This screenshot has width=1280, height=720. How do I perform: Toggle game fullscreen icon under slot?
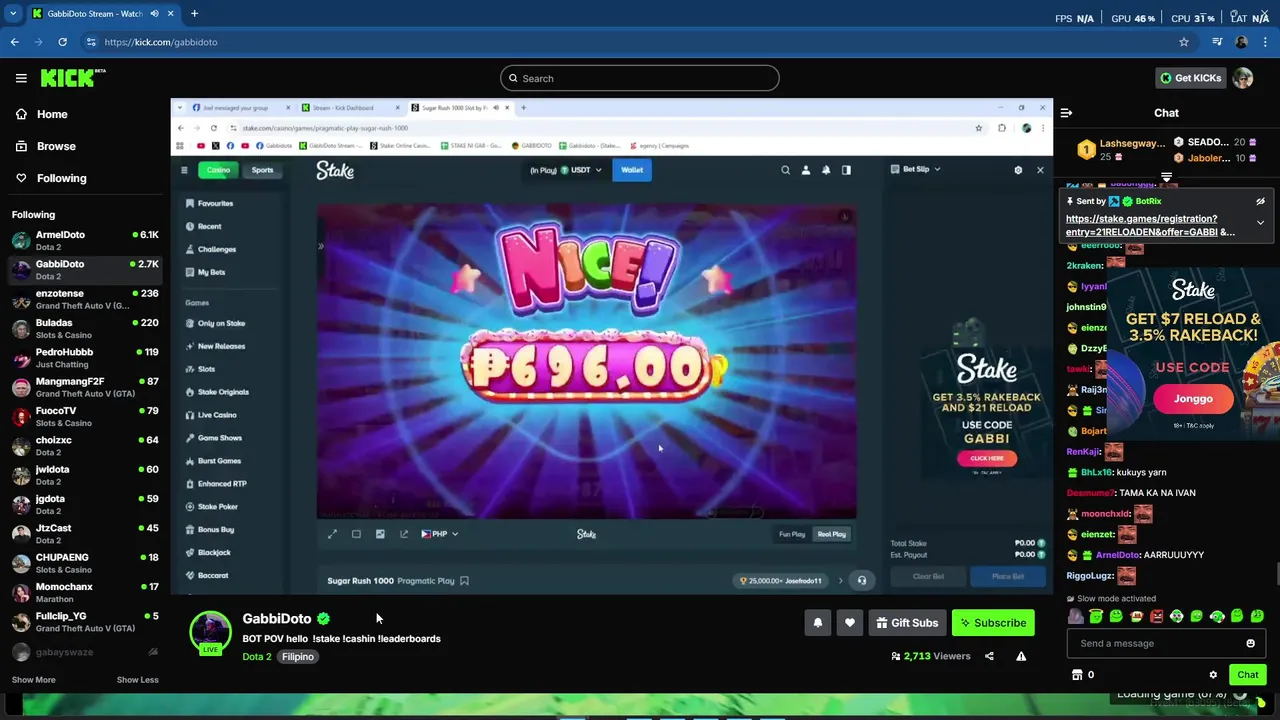click(x=332, y=534)
